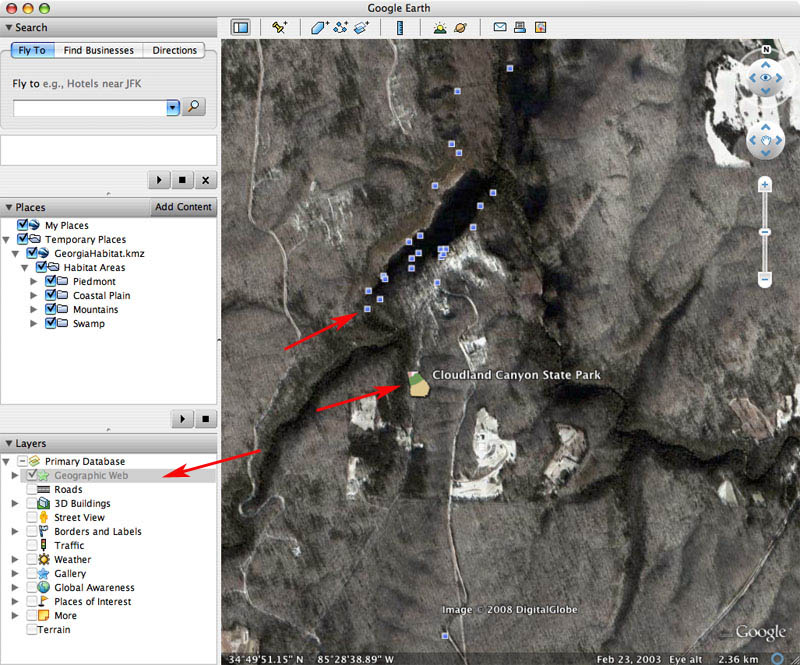Uncheck the Coastal Plain folder checkbox
800x665 pixels.
point(51,295)
